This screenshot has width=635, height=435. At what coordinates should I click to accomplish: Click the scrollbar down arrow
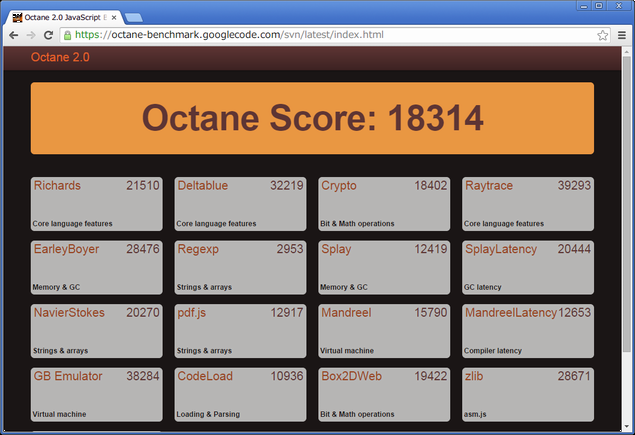pyautogui.click(x=626, y=426)
